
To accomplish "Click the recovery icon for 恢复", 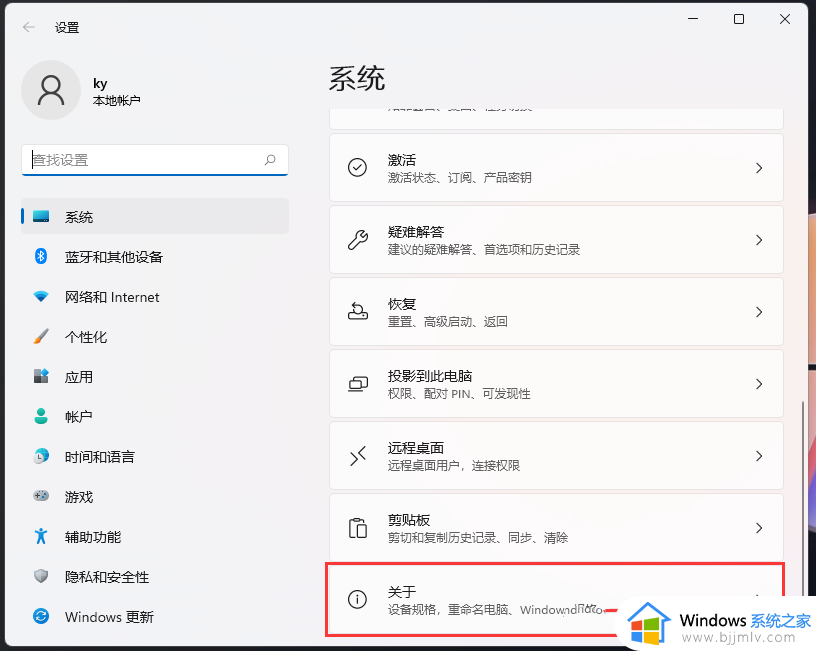I will coord(358,311).
